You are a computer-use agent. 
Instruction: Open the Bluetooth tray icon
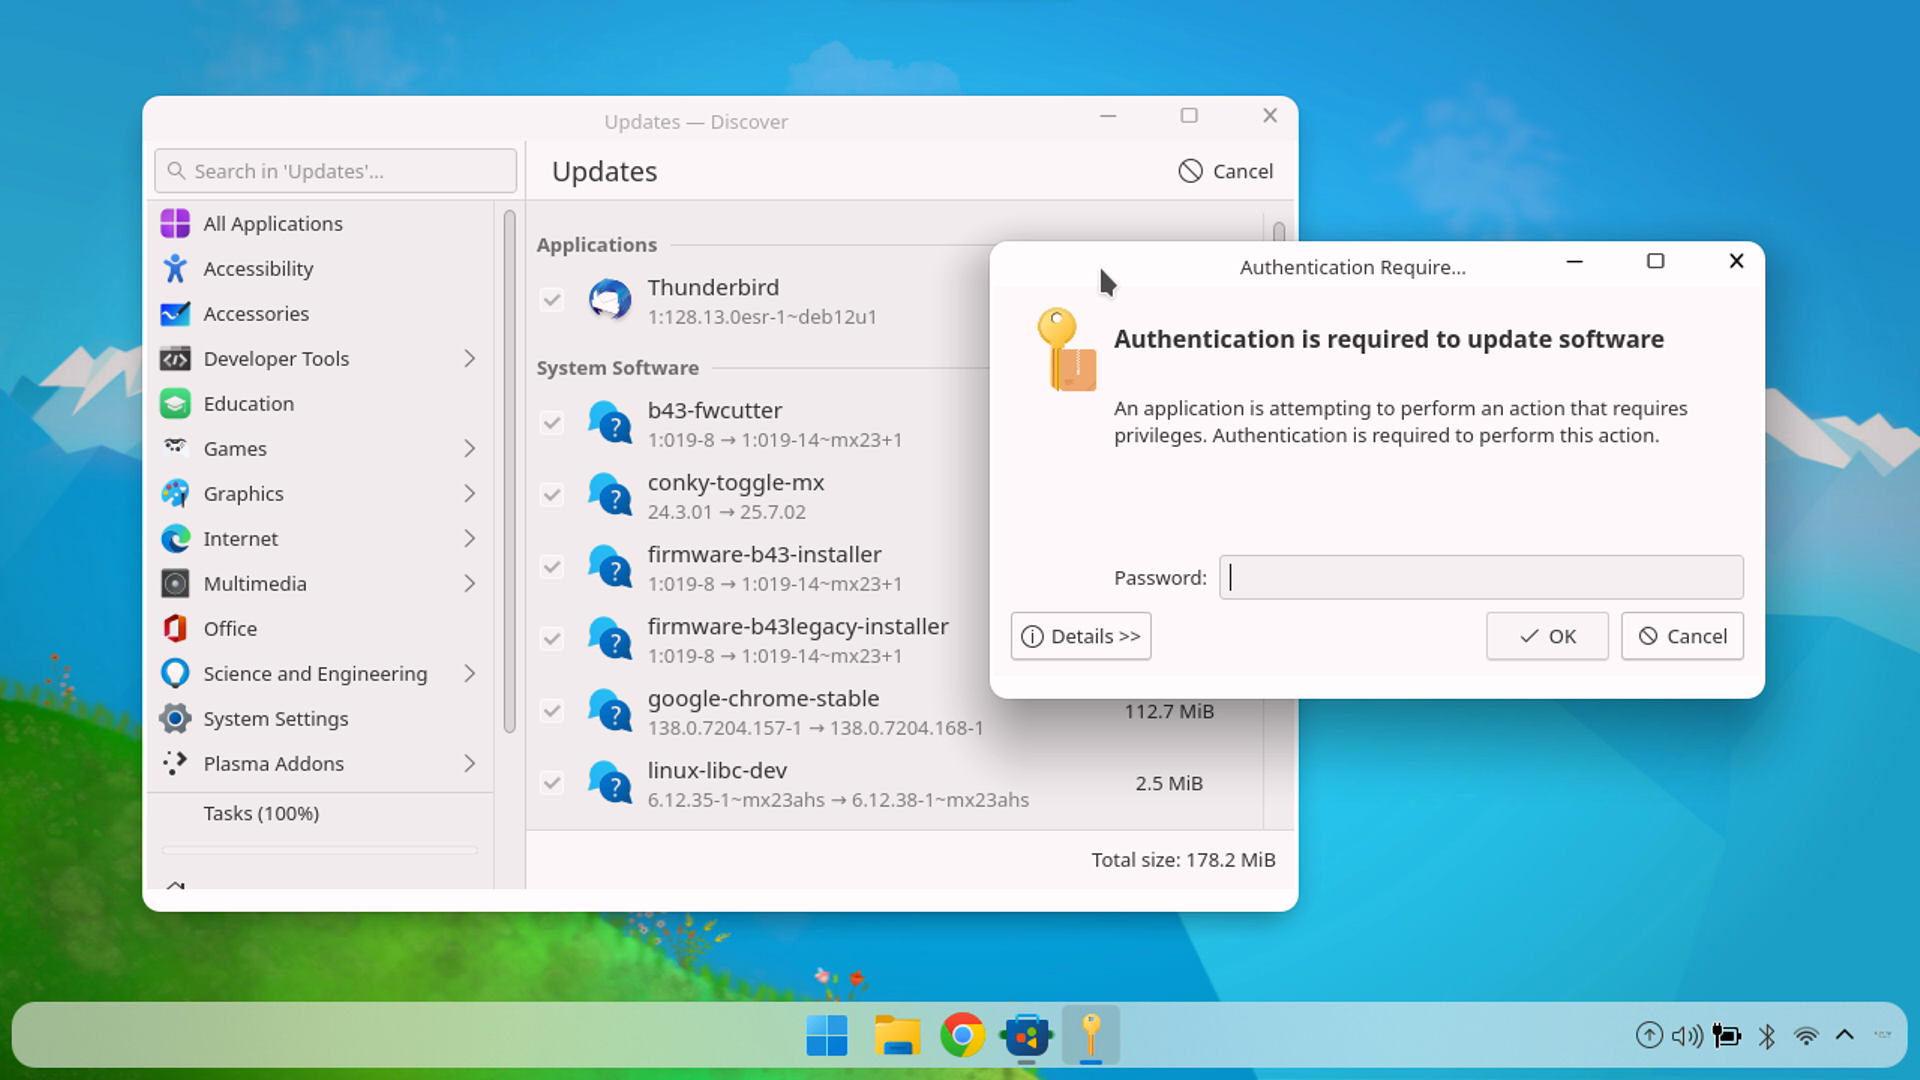pyautogui.click(x=1767, y=1035)
